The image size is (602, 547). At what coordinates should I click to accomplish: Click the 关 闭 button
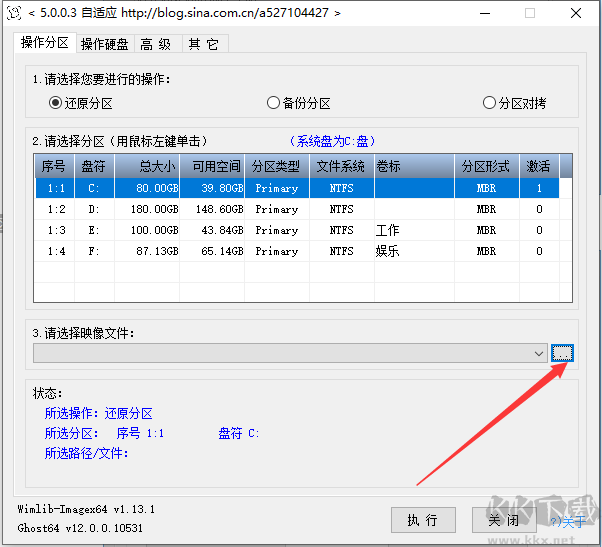pyautogui.click(x=504, y=520)
